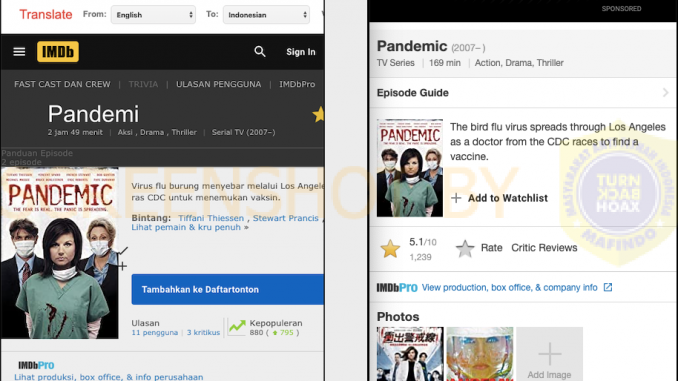Click the gold star next to Pandemi title

pos(319,115)
